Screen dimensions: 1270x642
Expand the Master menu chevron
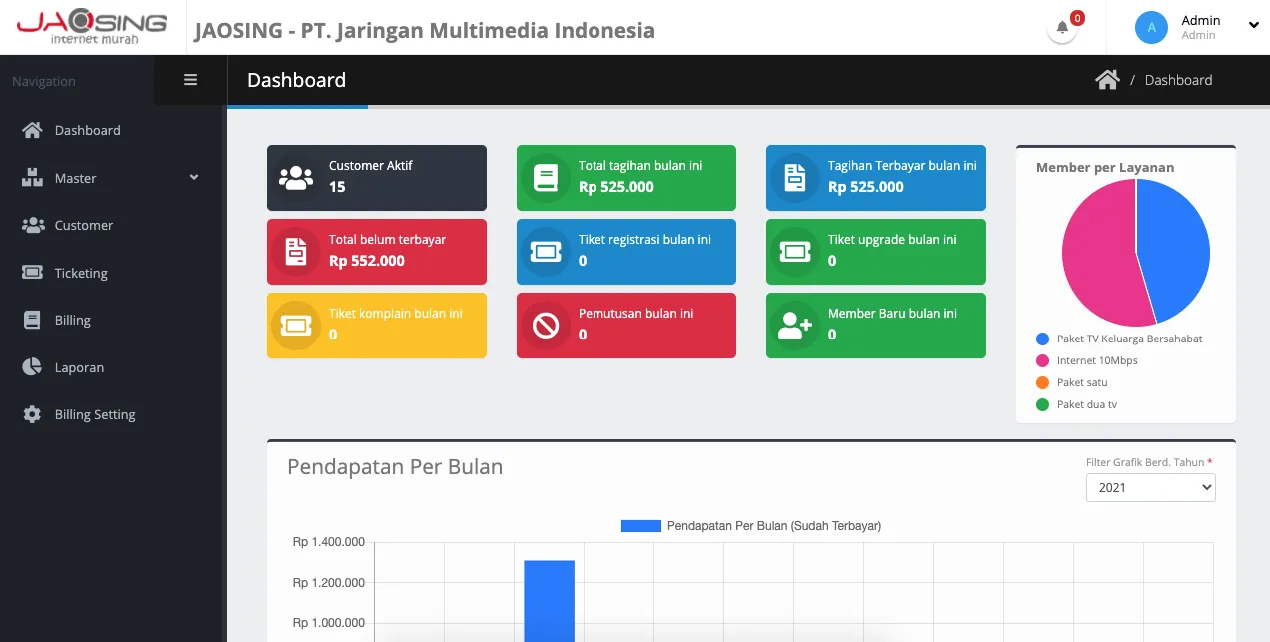point(194,177)
